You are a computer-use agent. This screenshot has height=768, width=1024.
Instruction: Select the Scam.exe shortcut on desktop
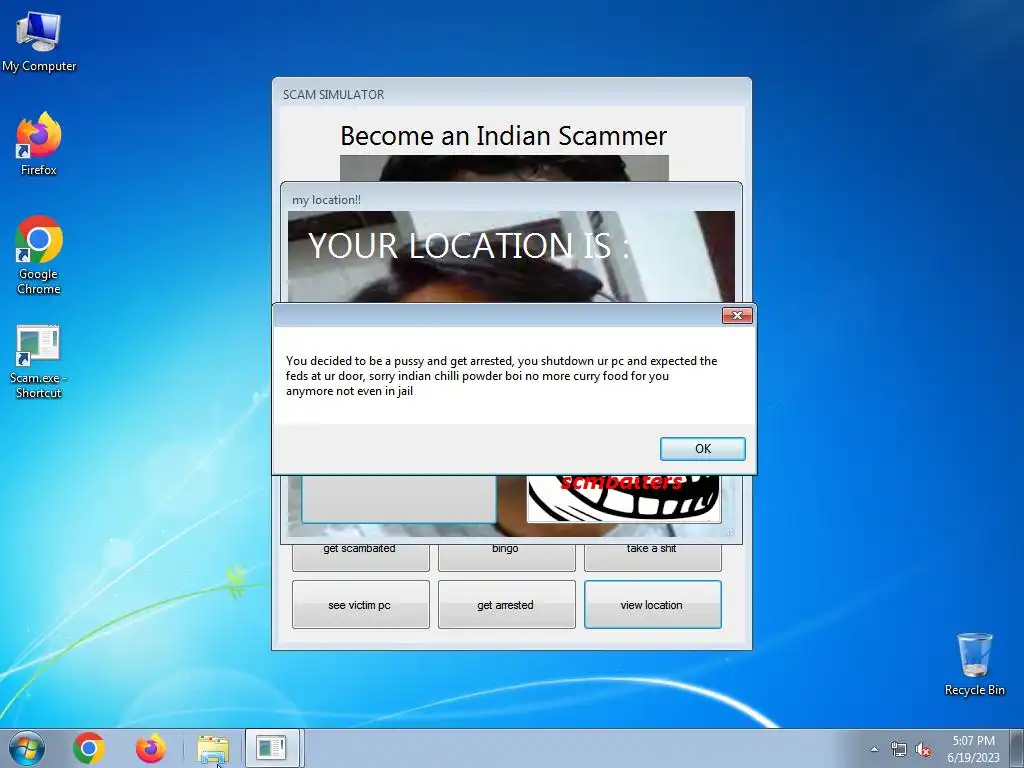coord(39,362)
